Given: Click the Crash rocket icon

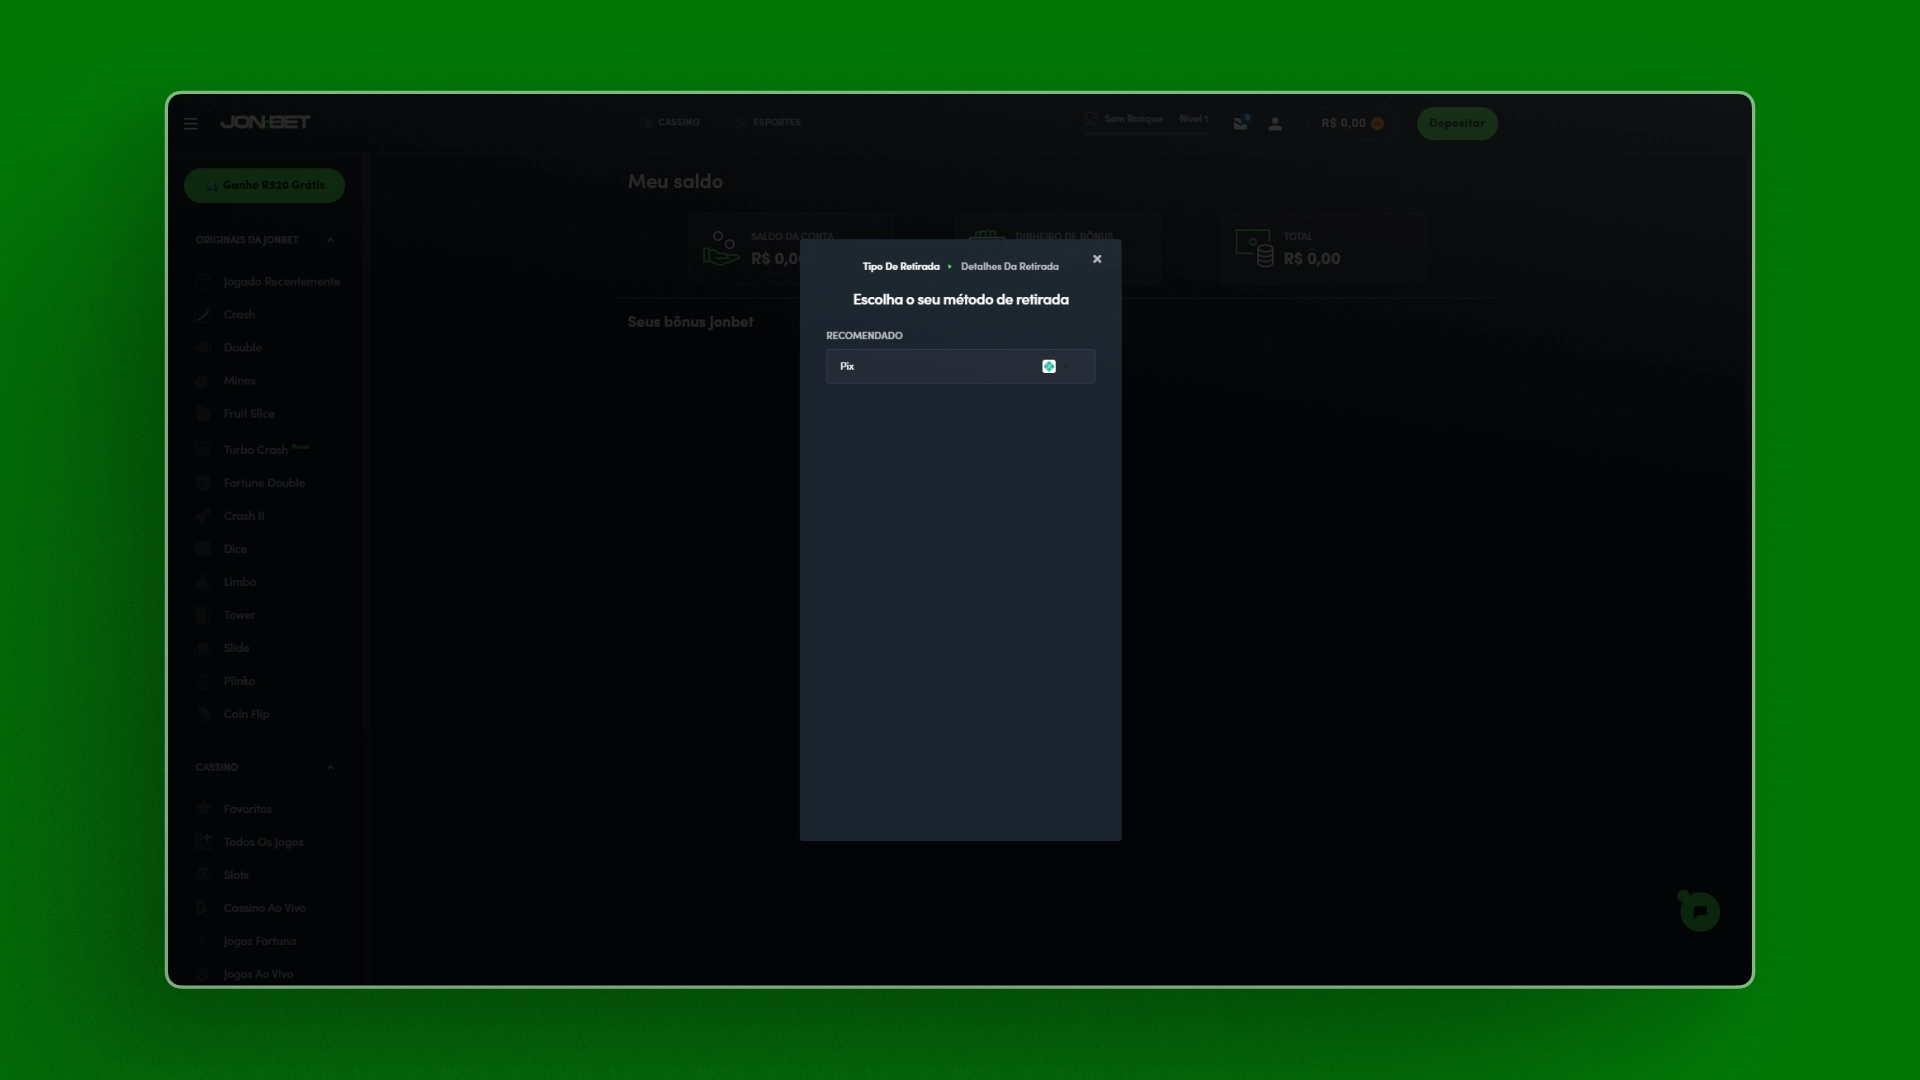Looking at the screenshot, I should coord(203,315).
